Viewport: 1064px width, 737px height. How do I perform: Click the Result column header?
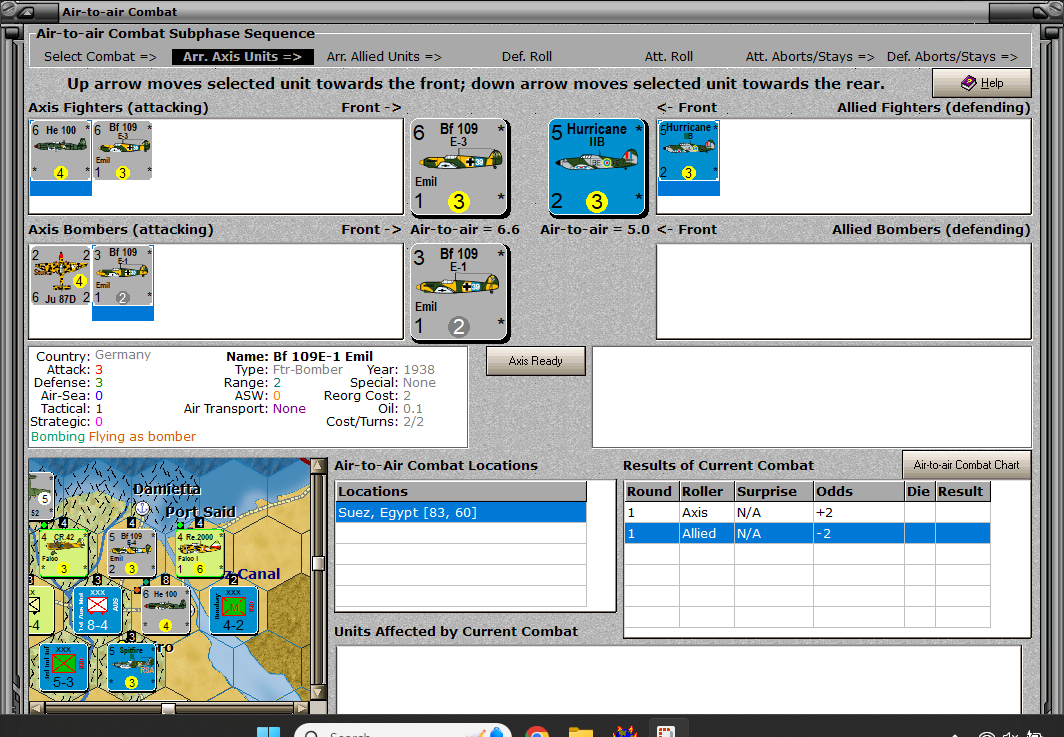[x=963, y=491]
